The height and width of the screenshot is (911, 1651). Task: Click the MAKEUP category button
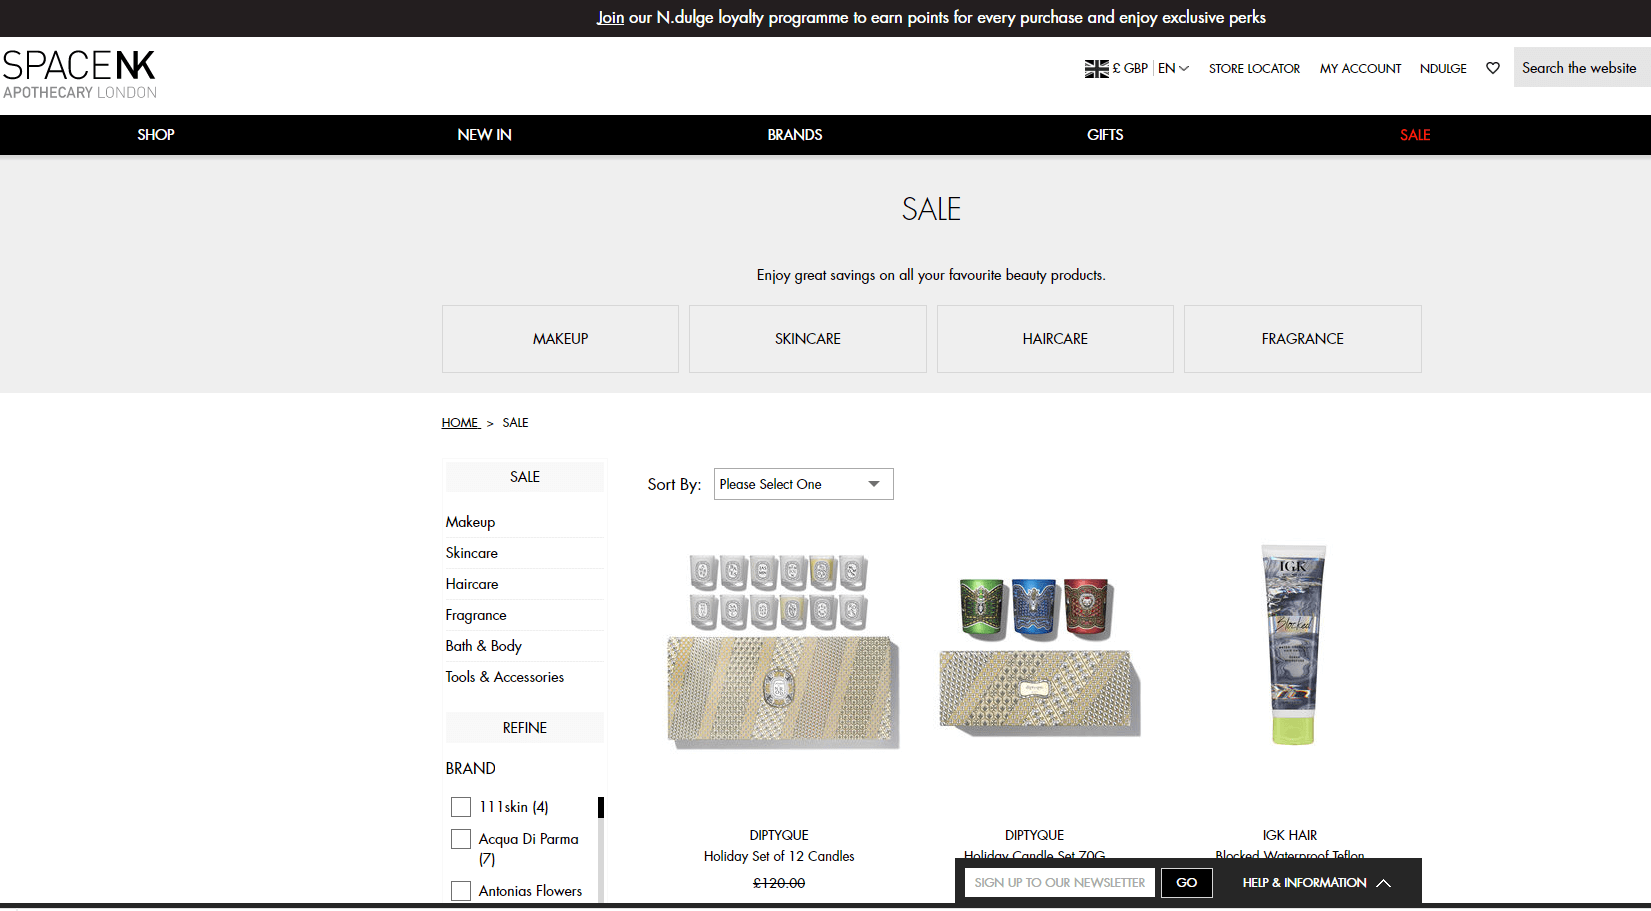coord(560,339)
